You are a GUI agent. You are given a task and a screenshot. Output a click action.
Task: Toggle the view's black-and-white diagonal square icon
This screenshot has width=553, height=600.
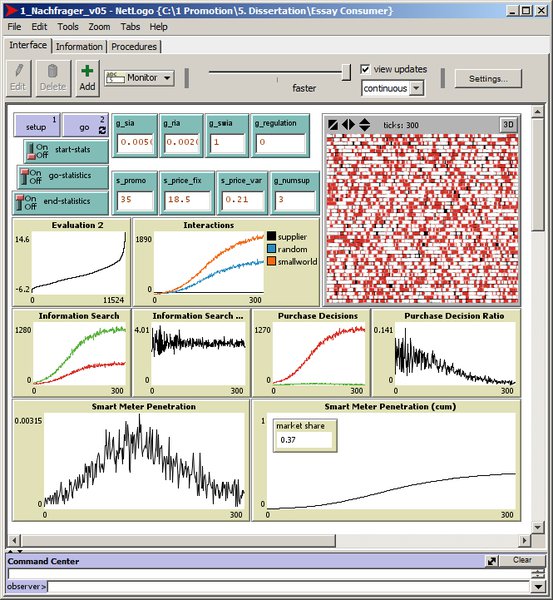pyautogui.click(x=333, y=125)
